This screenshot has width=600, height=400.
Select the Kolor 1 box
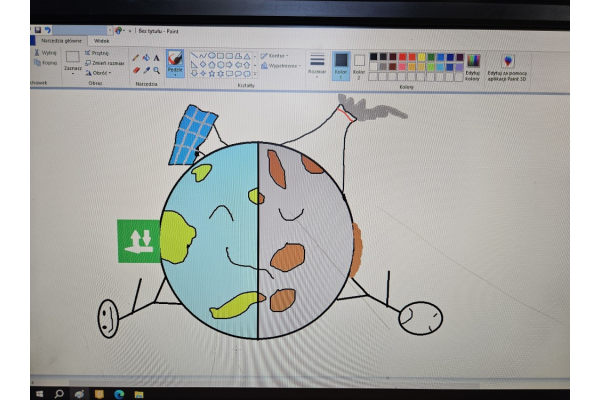341,65
